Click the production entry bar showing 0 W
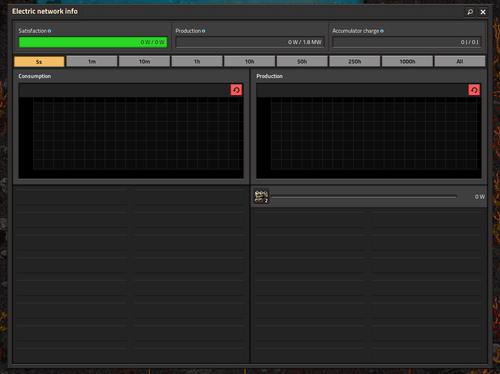Image resolution: width=500 pixels, height=374 pixels. (x=364, y=197)
